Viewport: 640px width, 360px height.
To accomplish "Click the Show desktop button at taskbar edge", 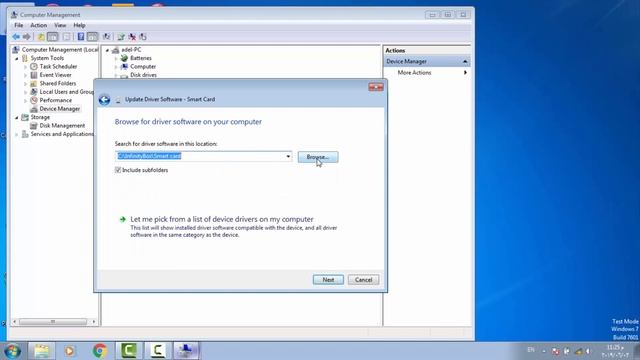I will (x=637, y=351).
